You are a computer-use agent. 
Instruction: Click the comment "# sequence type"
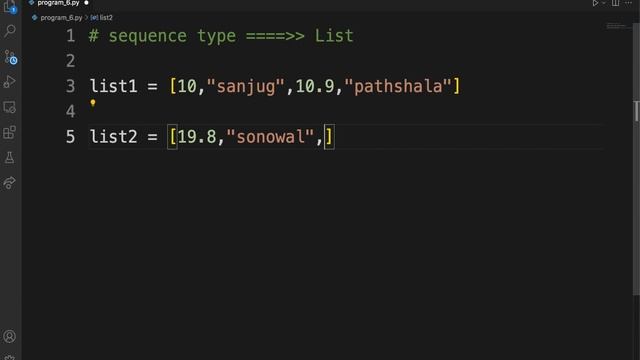(162, 36)
